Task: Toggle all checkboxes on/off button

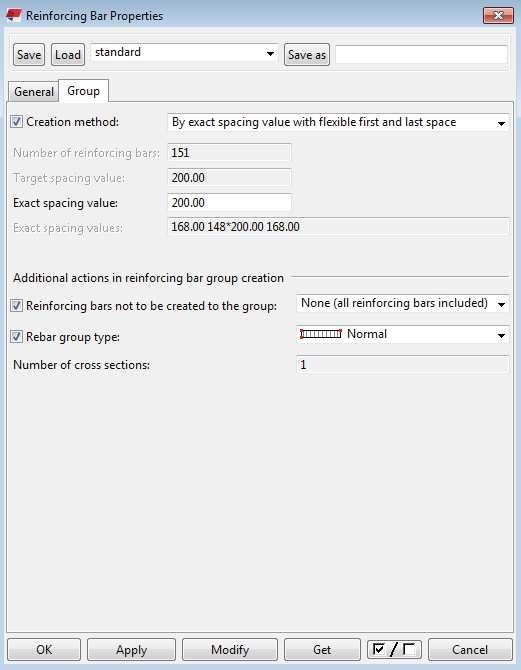Action: point(394,649)
